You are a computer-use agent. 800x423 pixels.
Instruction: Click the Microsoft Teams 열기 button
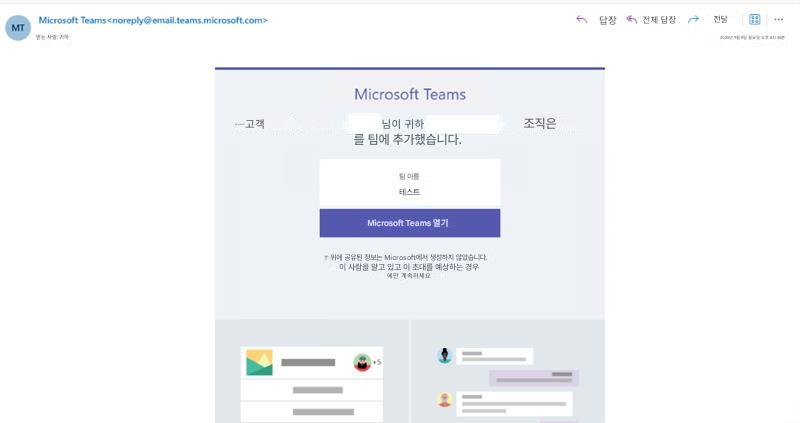410,223
